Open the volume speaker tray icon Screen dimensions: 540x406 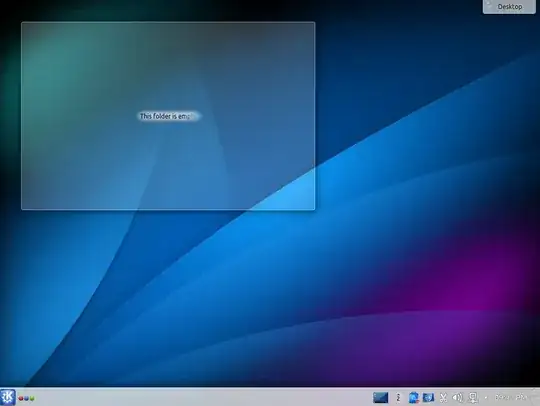457,398
